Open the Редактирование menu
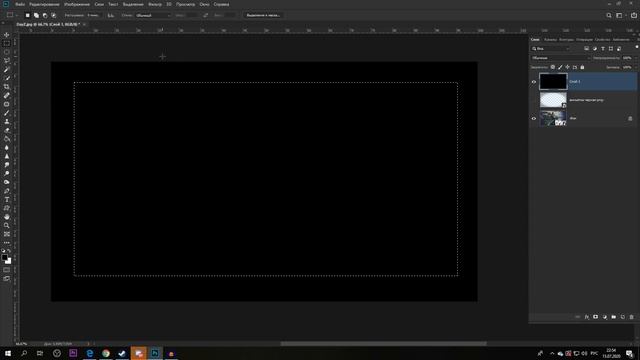This screenshot has width=640, height=360. tap(44, 4)
